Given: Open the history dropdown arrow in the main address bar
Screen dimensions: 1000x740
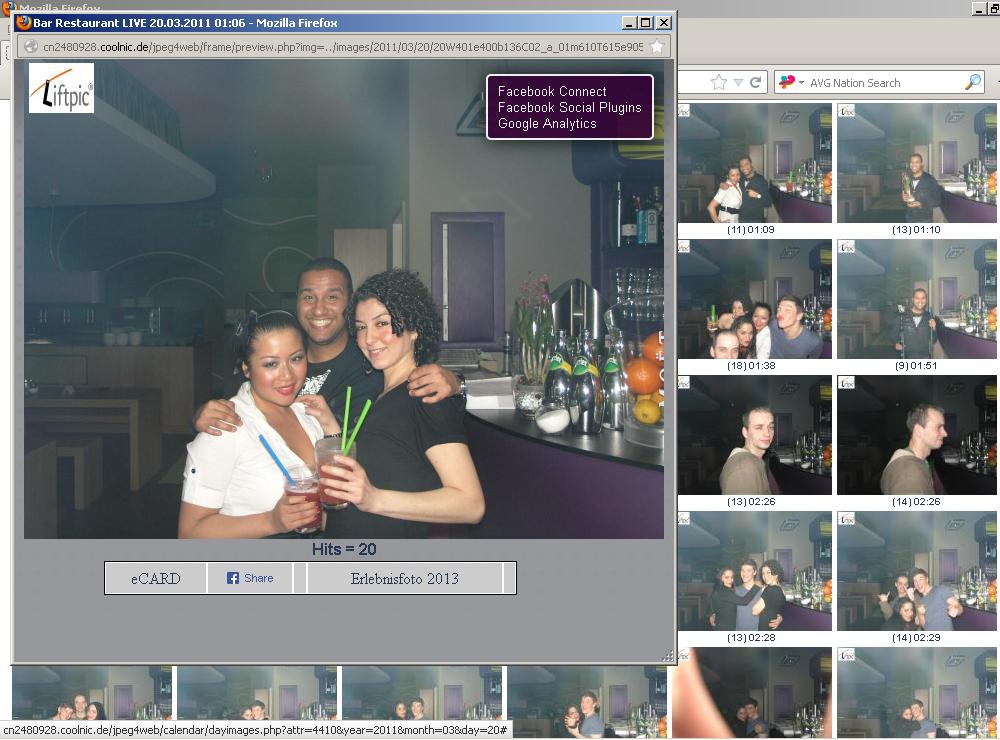Looking at the screenshot, I should pos(738,82).
